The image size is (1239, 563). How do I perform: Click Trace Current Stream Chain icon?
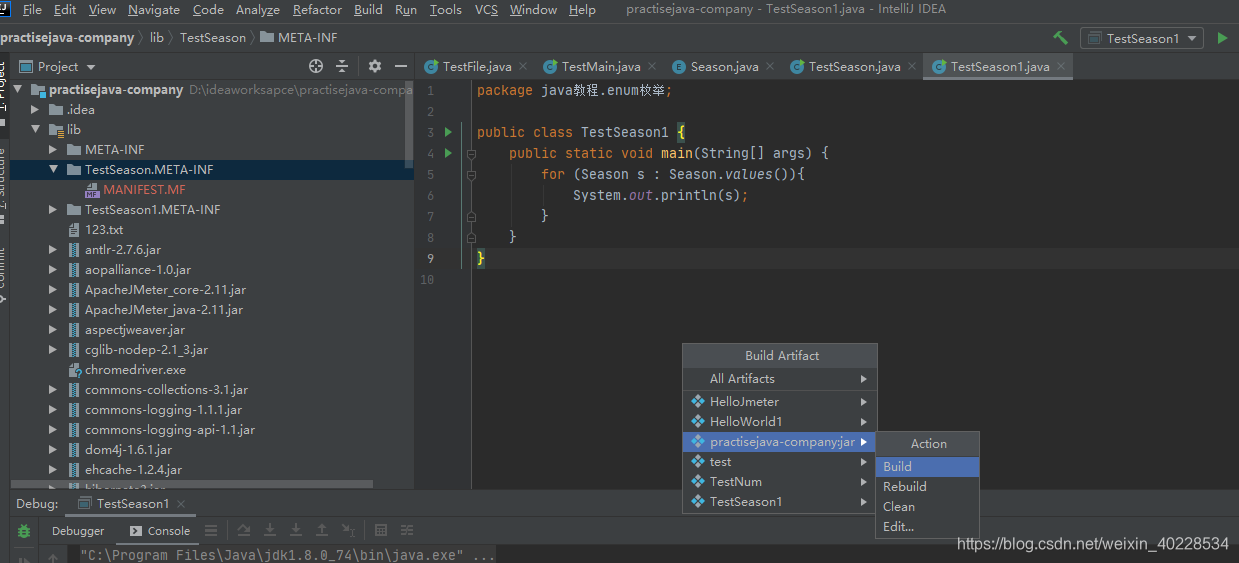(x=407, y=531)
